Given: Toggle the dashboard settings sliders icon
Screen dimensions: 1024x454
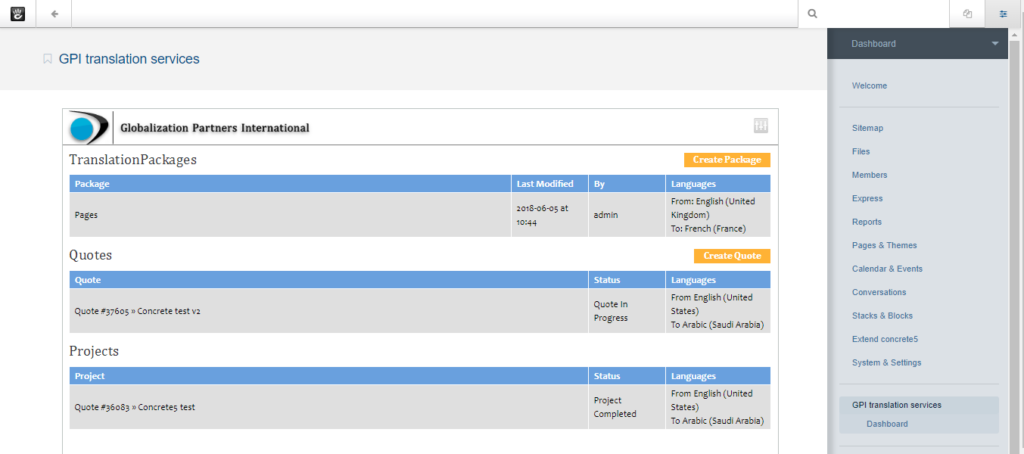Looking at the screenshot, I should coord(1003,14).
